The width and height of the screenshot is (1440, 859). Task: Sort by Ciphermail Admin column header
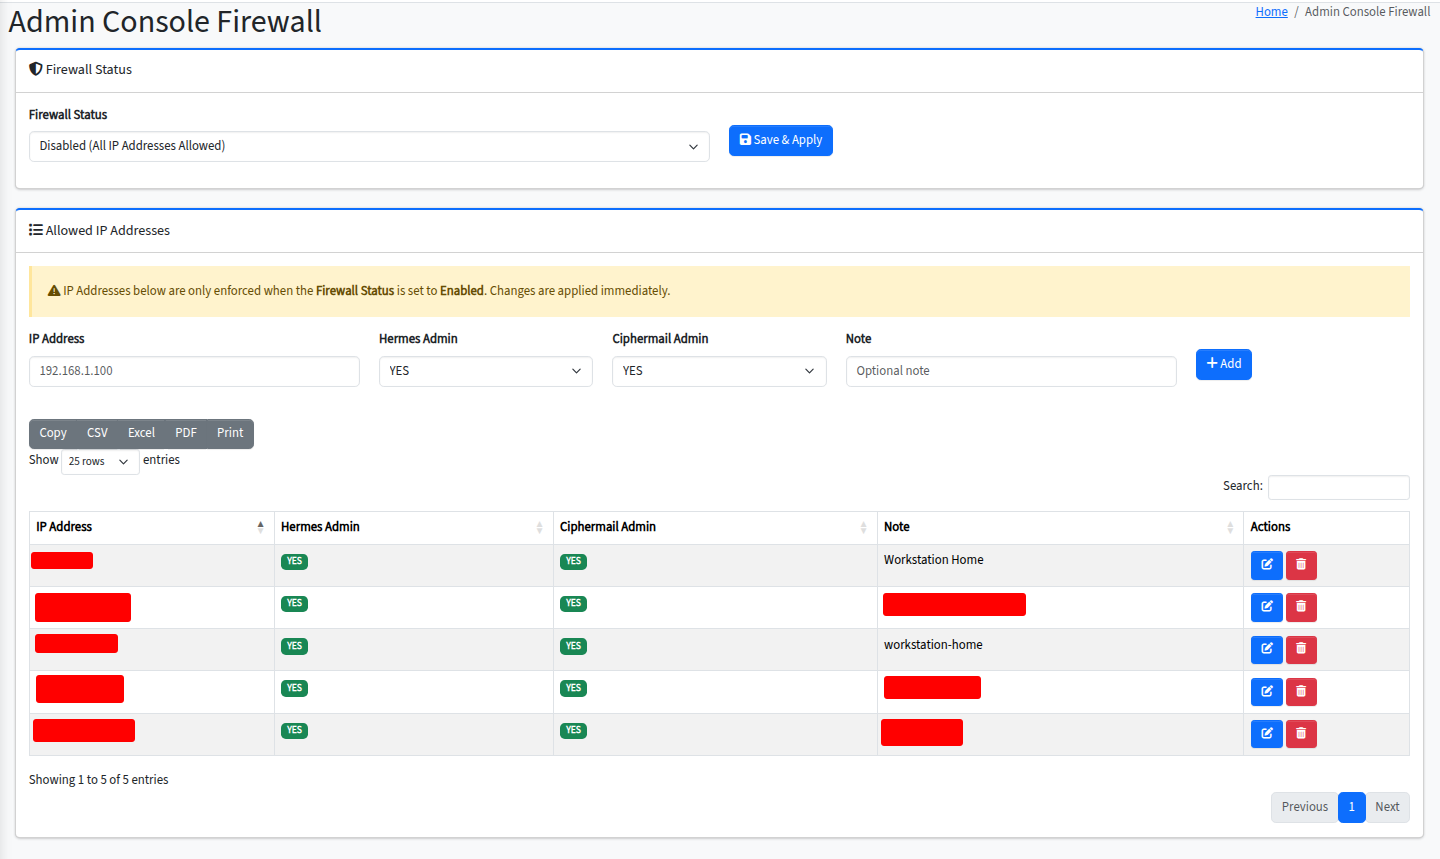point(715,527)
